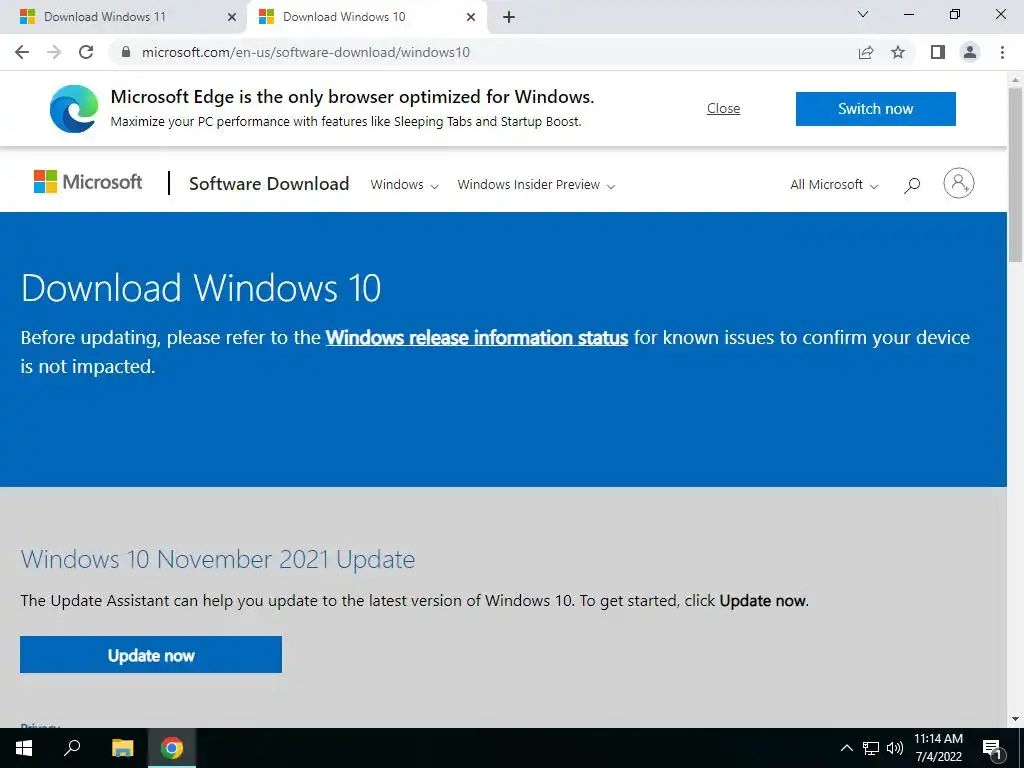Click the Chrome taskbar icon
The image size is (1024, 768).
172,748
